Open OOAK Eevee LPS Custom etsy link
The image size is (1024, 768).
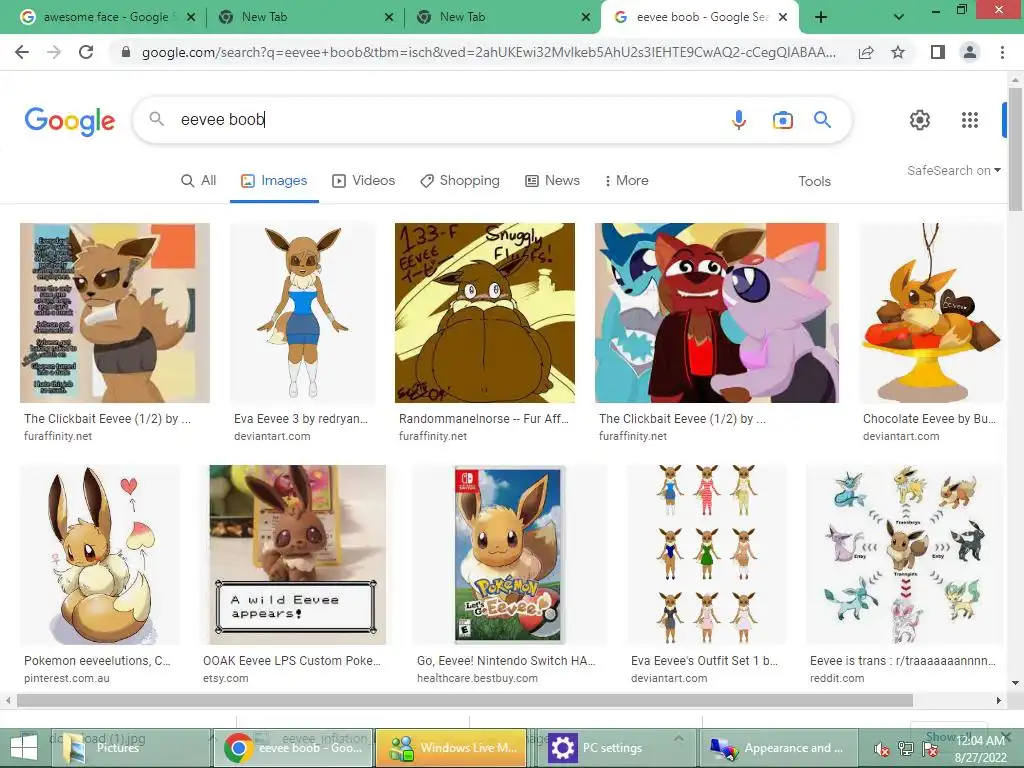tap(292, 669)
